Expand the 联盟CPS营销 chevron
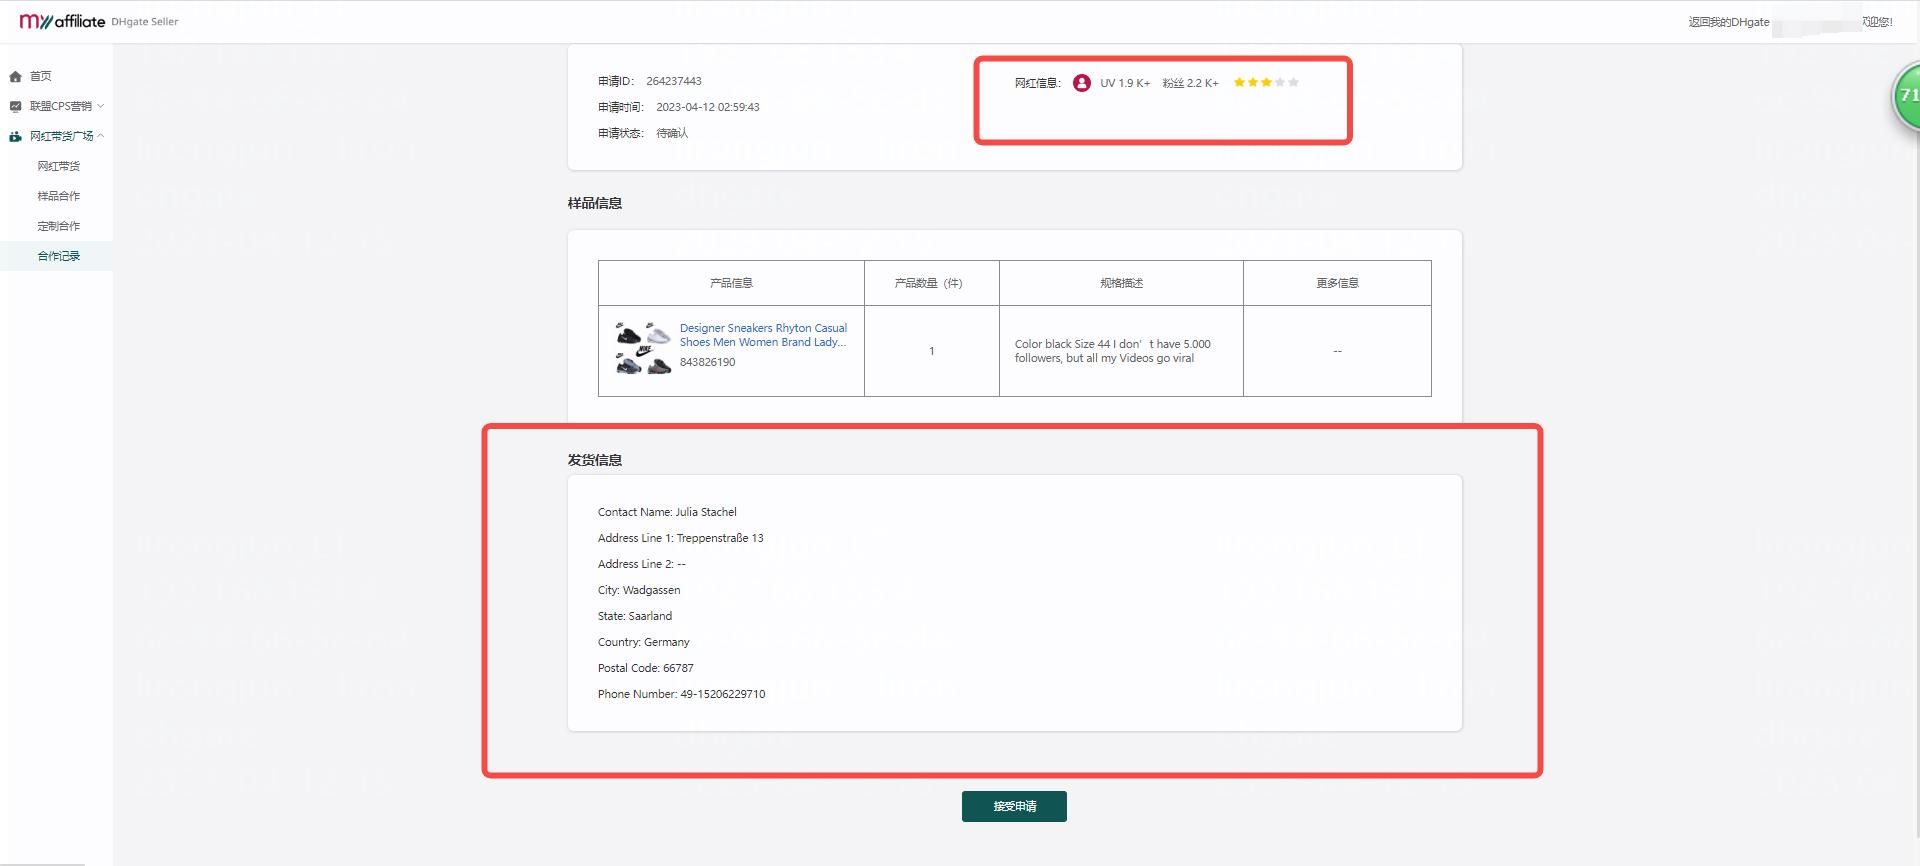1920x866 pixels. (x=101, y=106)
